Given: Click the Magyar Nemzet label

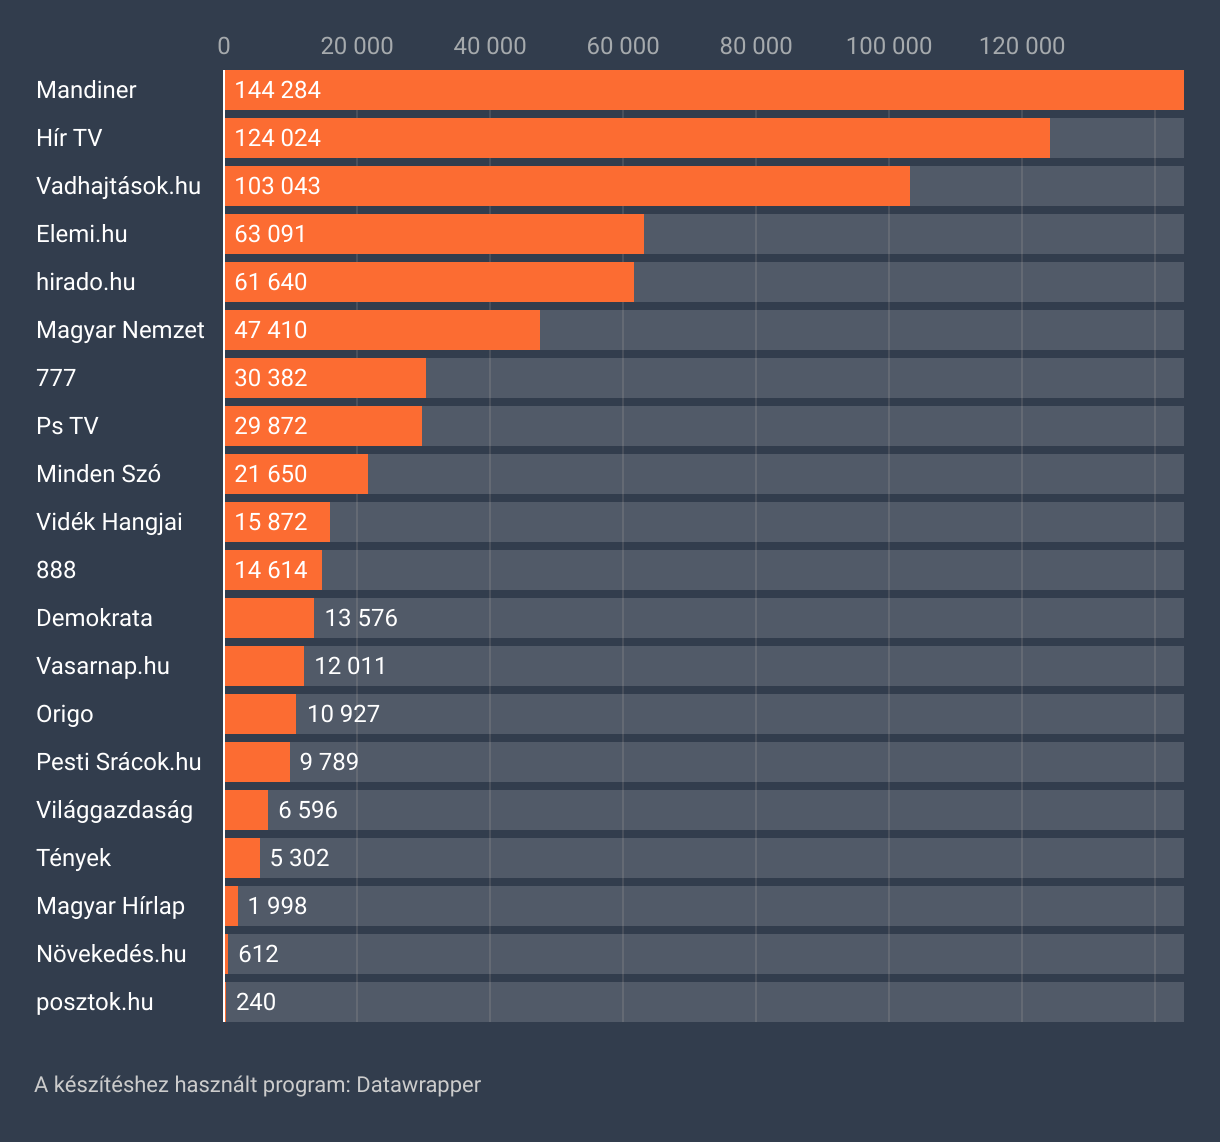Looking at the screenshot, I should [x=120, y=330].
